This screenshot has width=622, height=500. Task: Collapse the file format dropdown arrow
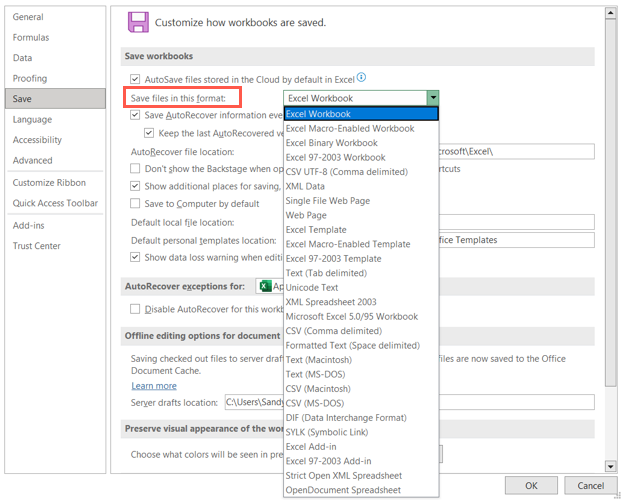tap(433, 98)
